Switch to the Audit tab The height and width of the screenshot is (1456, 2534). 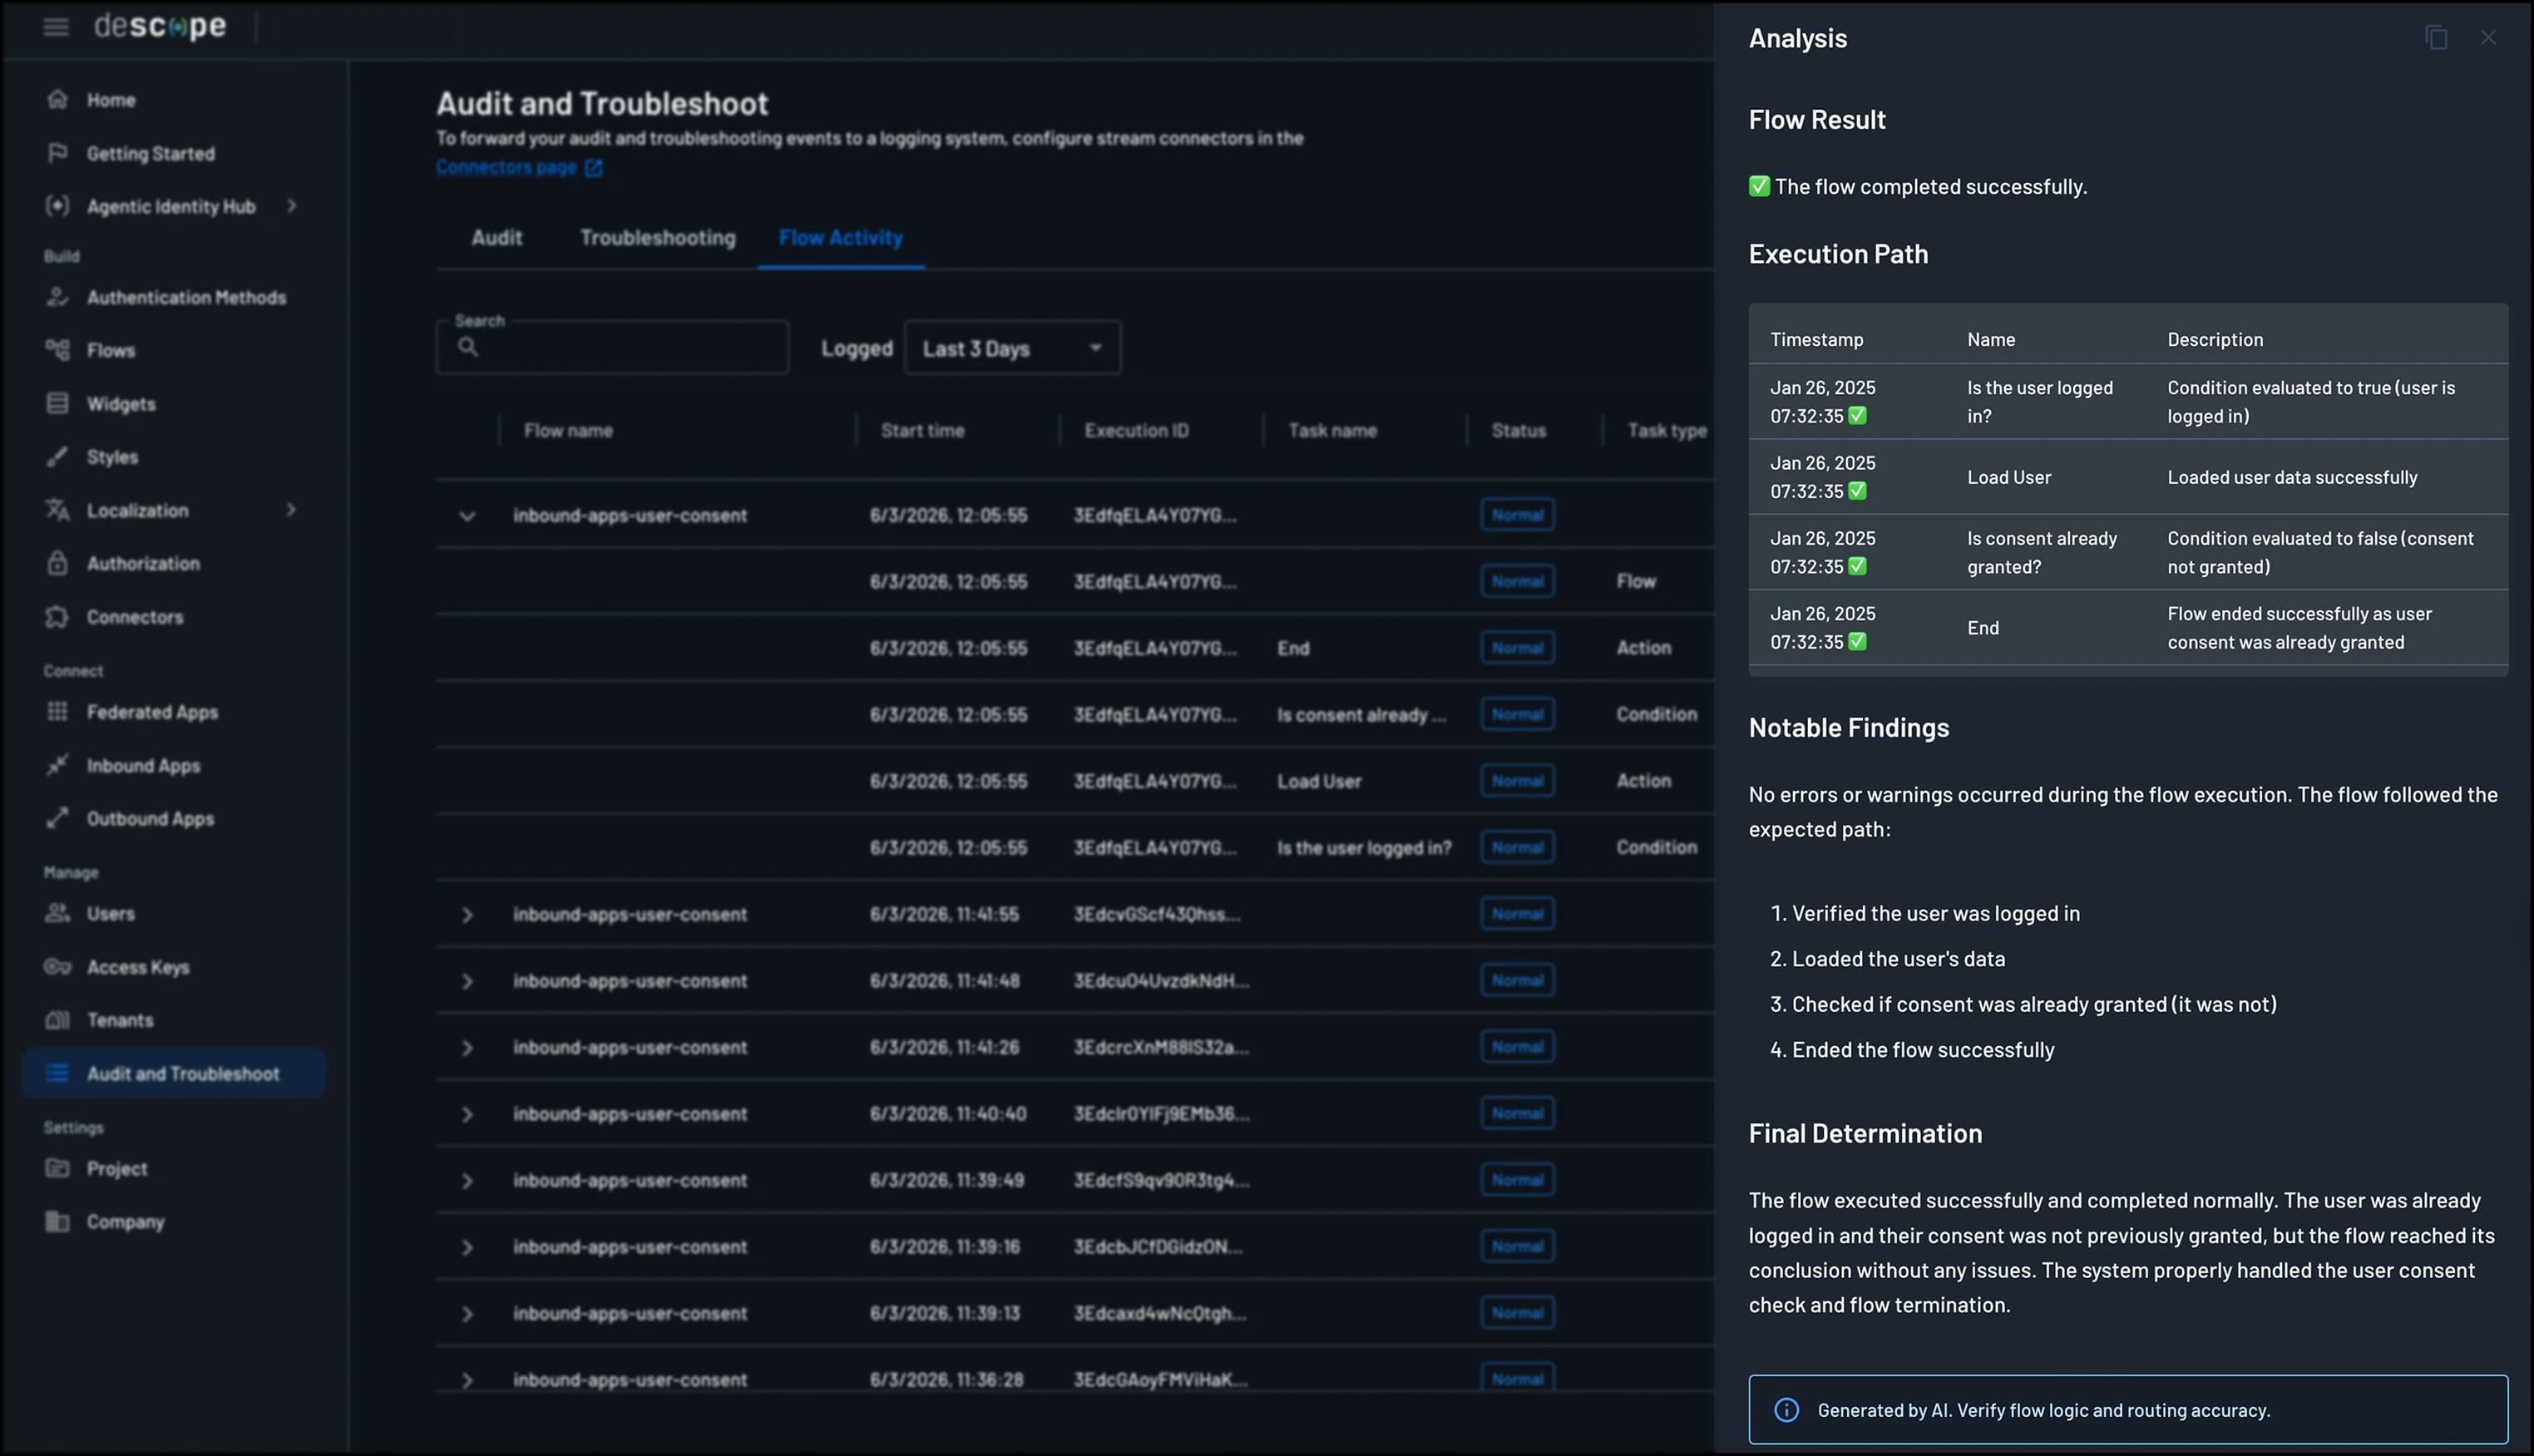coord(497,238)
